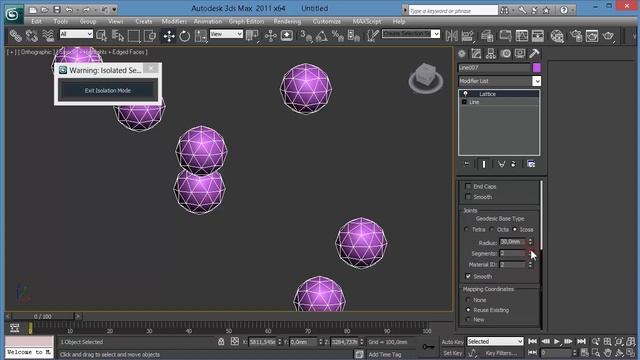Toggle Show End Result button

click(x=484, y=164)
